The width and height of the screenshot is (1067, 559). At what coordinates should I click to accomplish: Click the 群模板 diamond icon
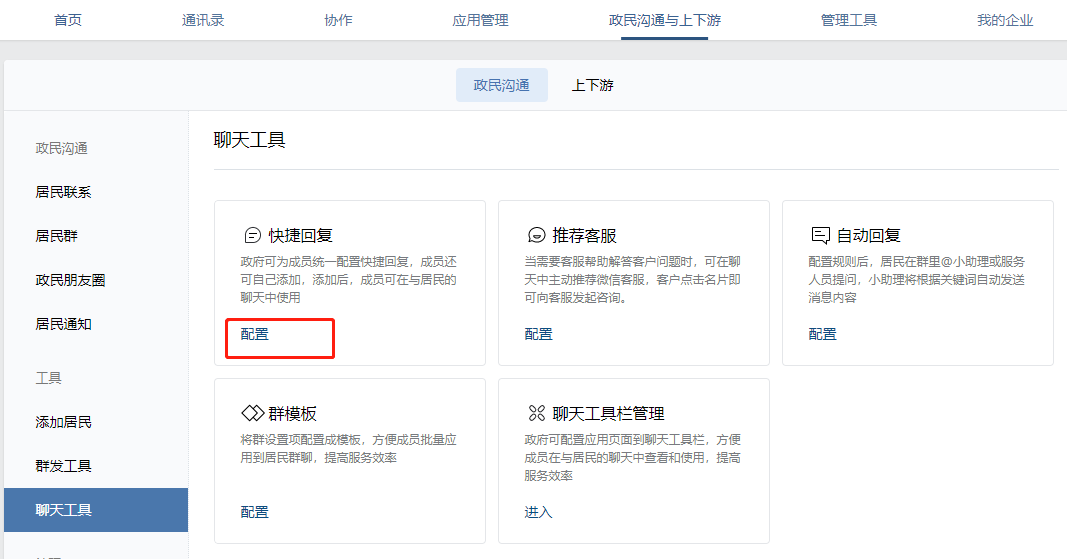pyautogui.click(x=252, y=413)
